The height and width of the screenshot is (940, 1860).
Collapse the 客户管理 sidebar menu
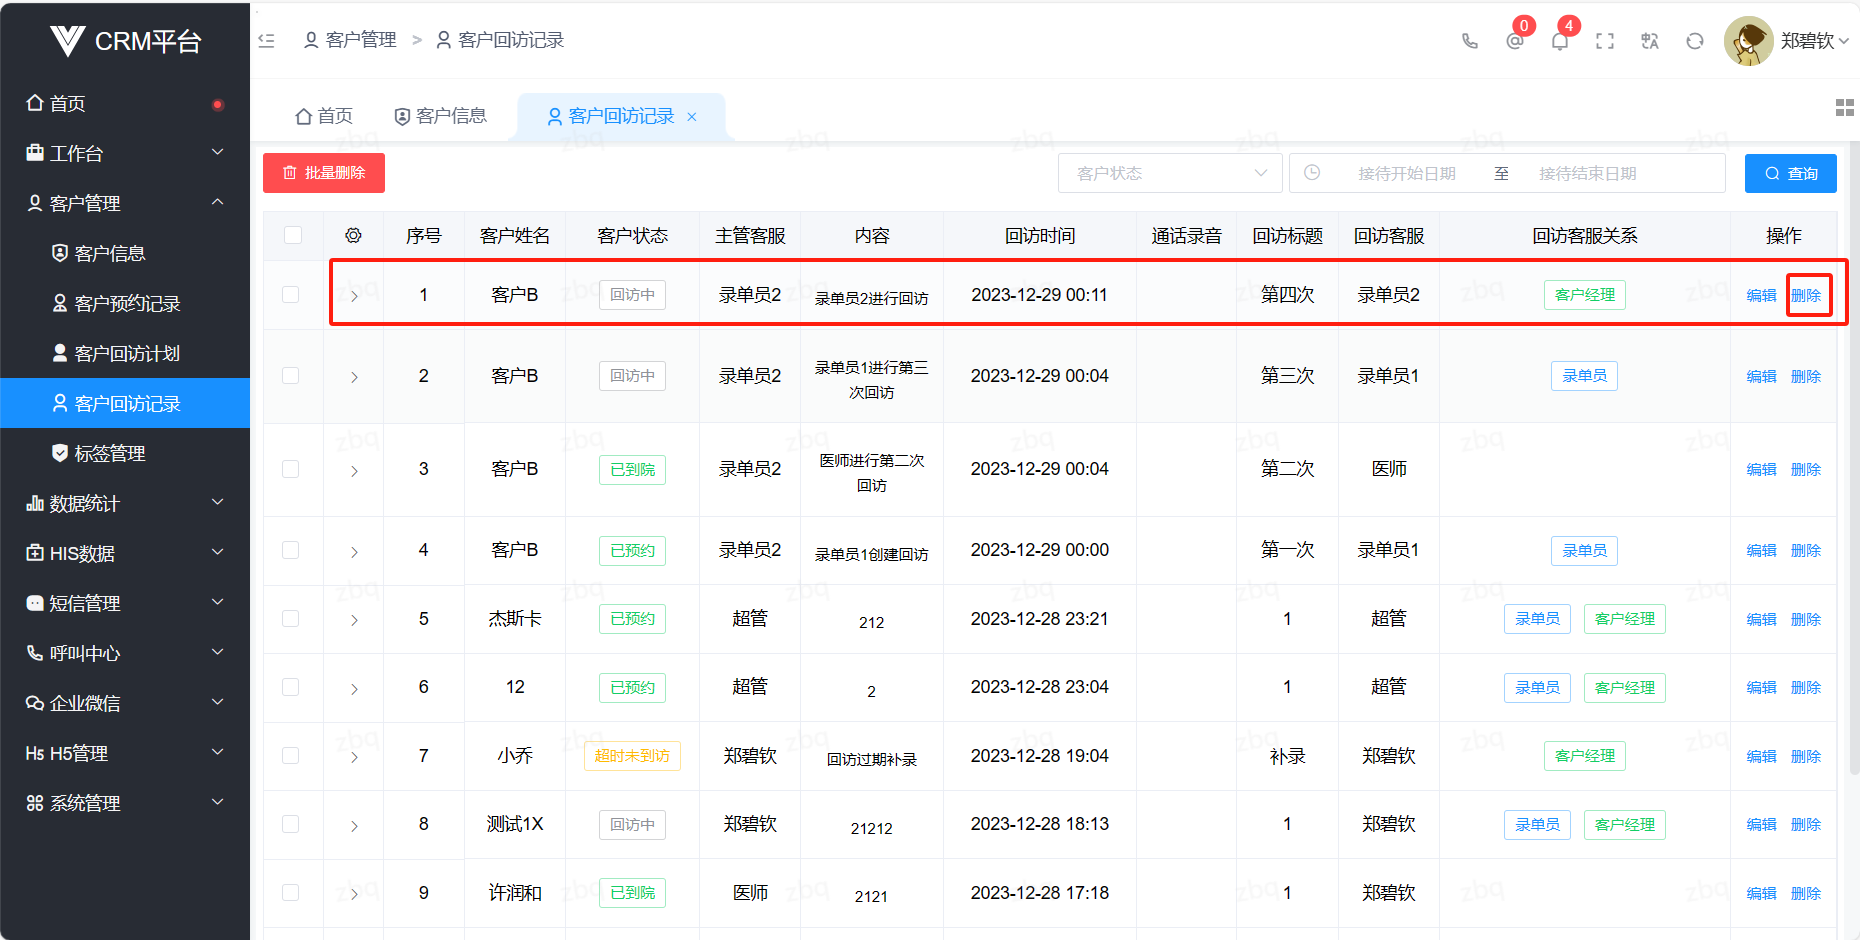pos(125,203)
